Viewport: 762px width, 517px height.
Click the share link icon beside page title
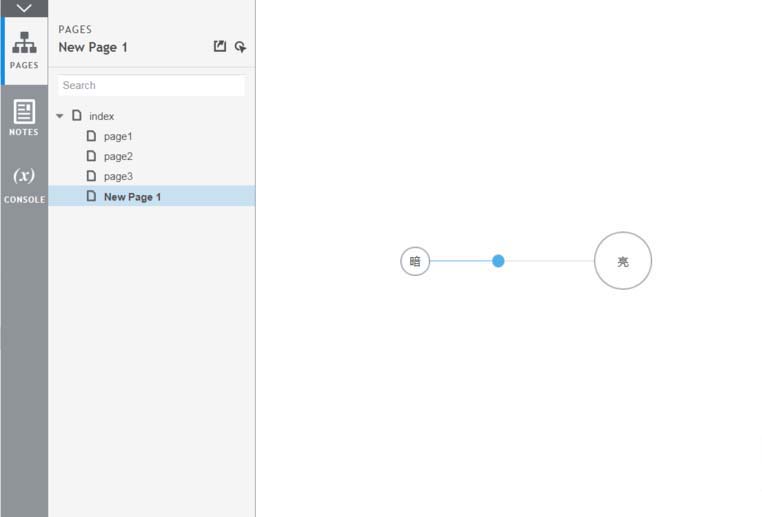pyautogui.click(x=220, y=47)
